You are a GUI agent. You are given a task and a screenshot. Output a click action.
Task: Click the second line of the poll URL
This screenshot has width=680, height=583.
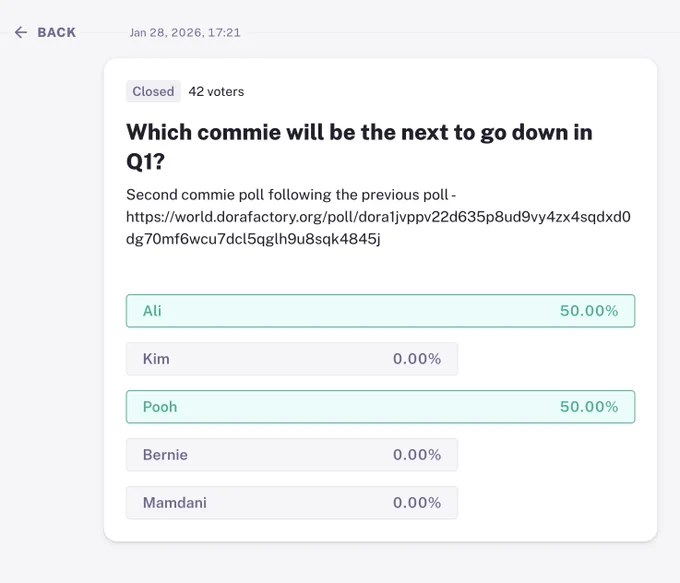[x=253, y=239]
